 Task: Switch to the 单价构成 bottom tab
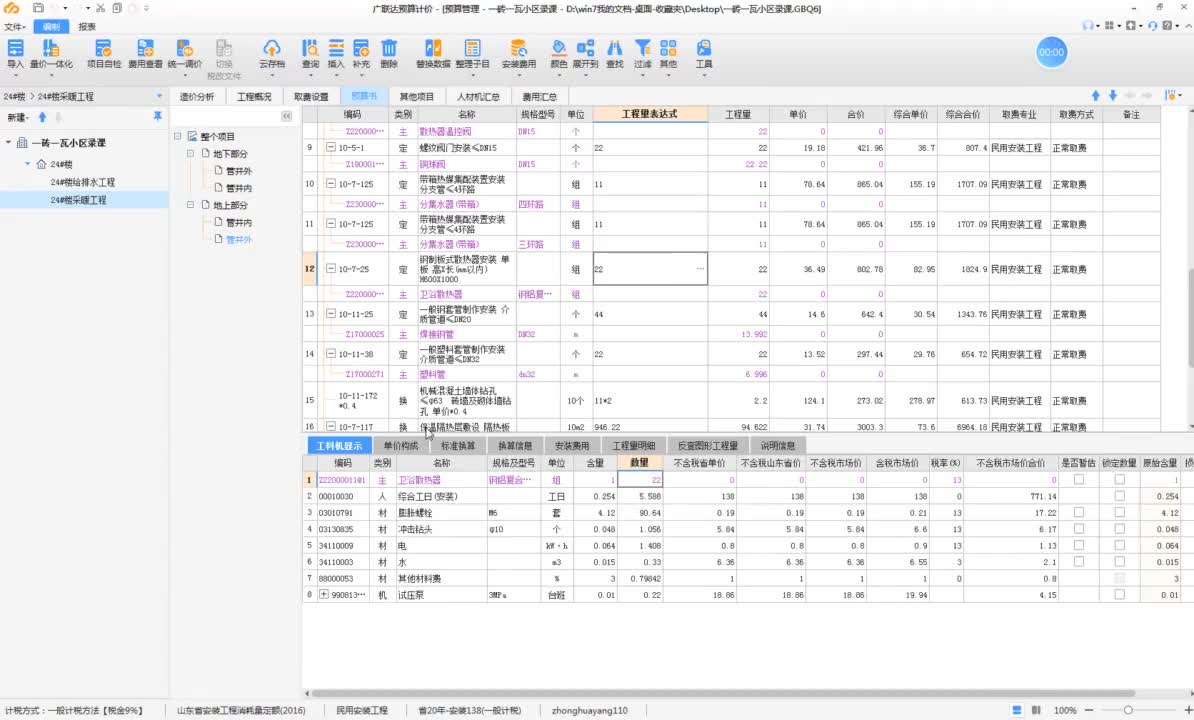pos(401,445)
